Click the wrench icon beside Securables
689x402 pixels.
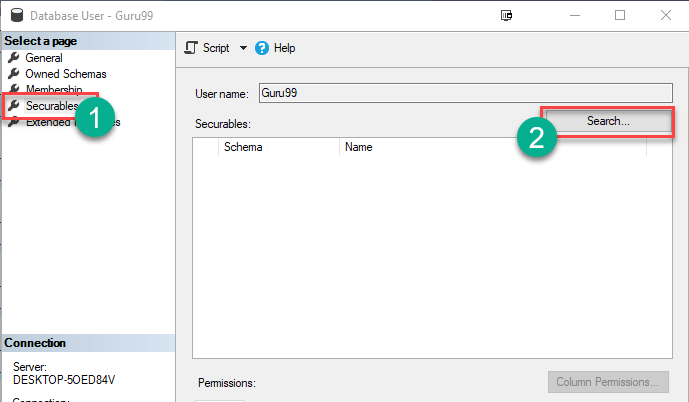pos(14,106)
